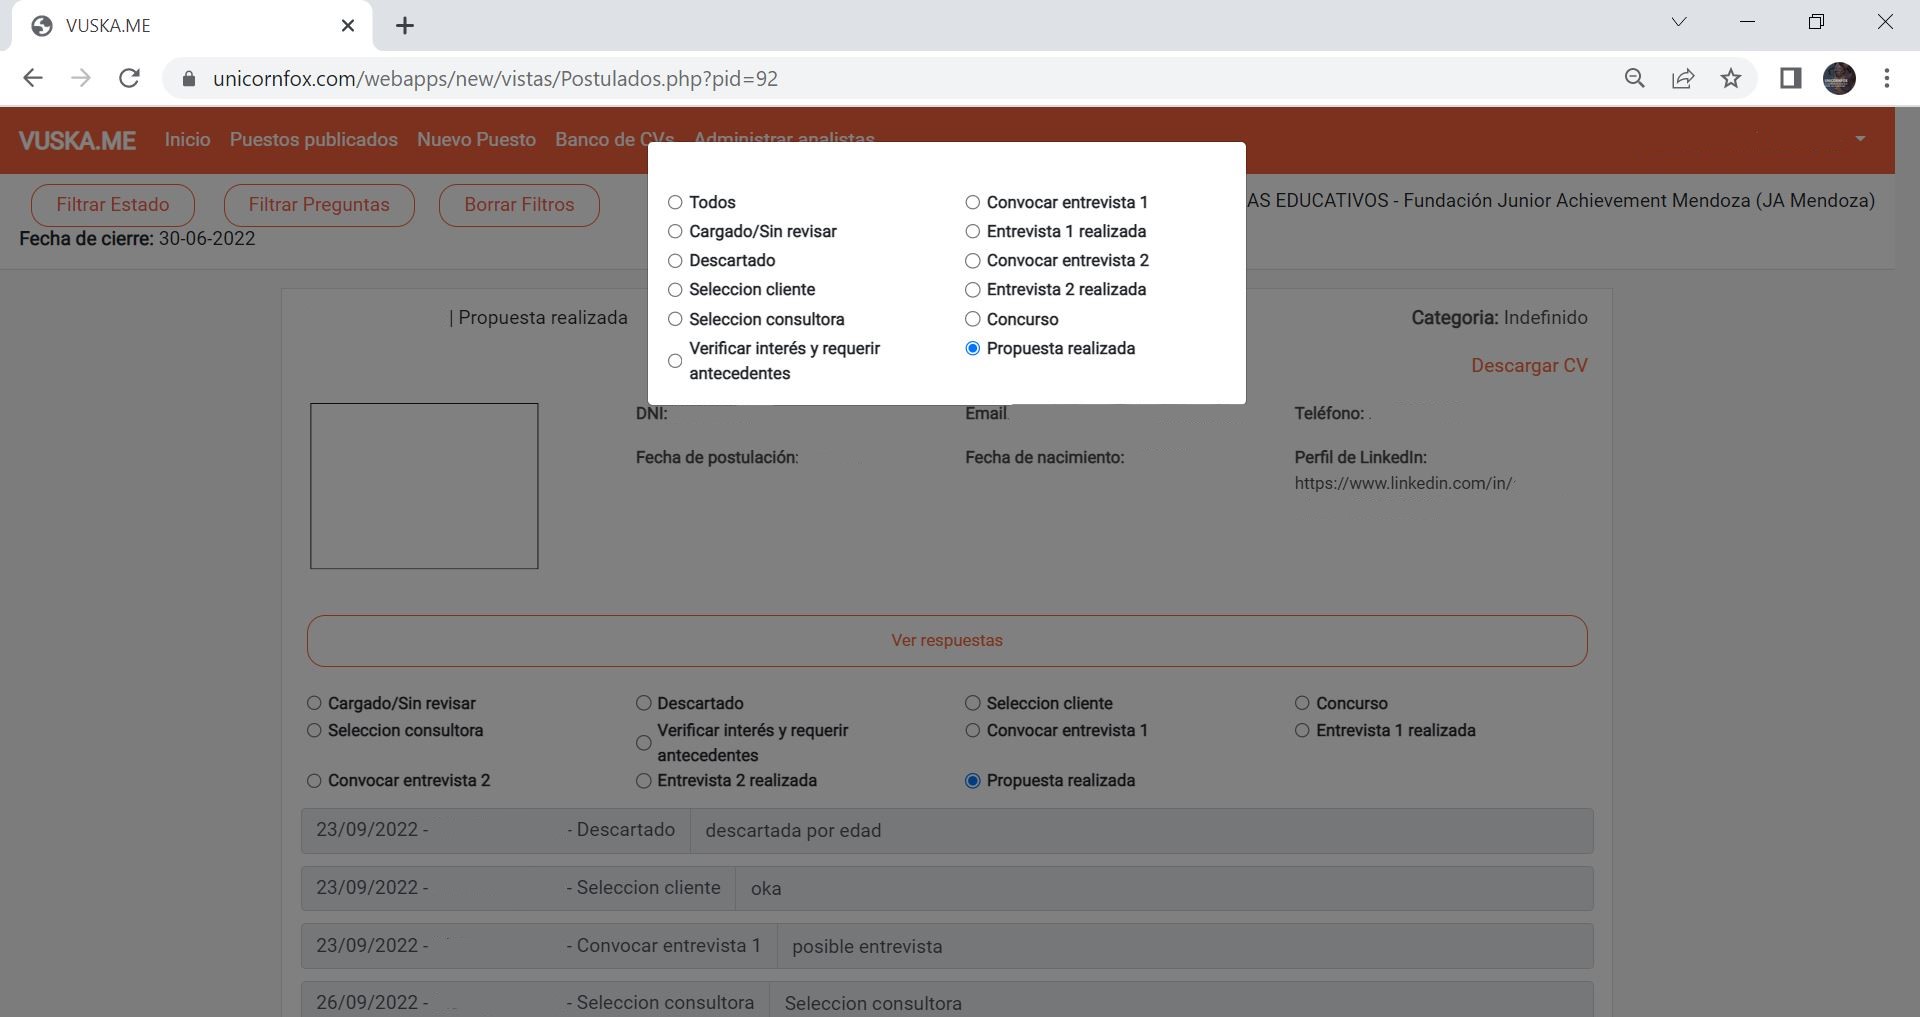Open the tab search chevron

(x=1679, y=22)
